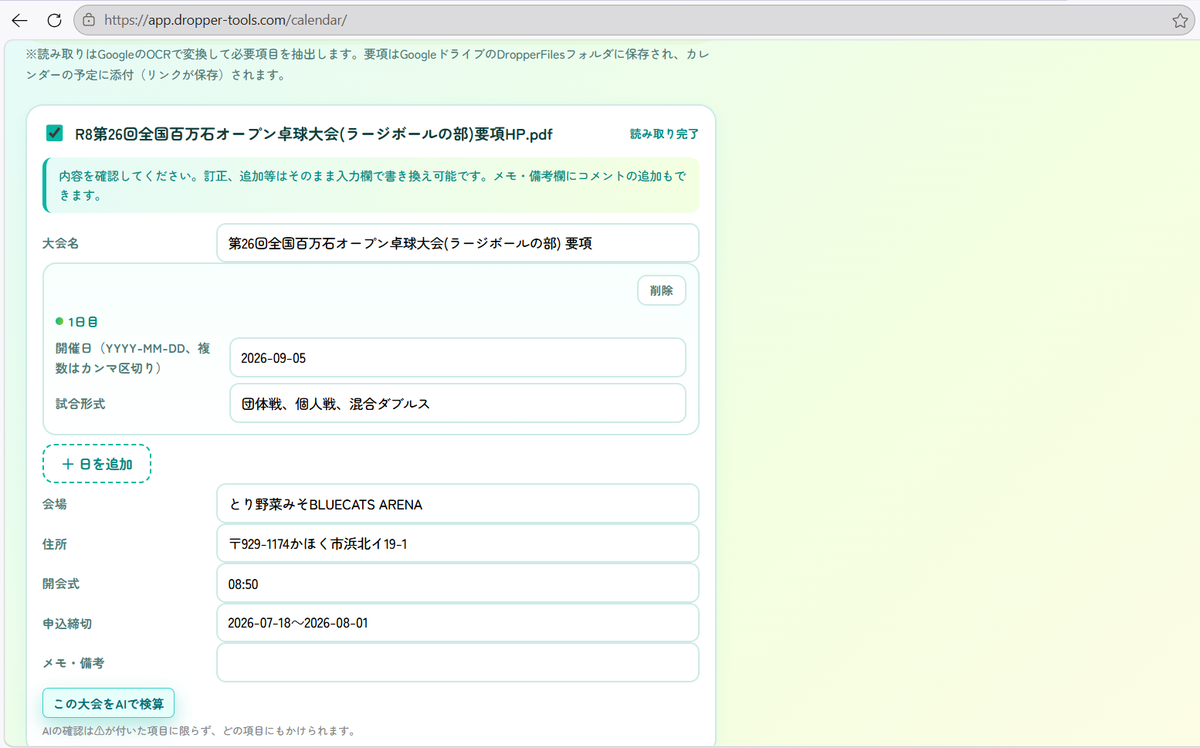Reload the page with refresh icon
The image size is (1200, 748).
[54, 20]
